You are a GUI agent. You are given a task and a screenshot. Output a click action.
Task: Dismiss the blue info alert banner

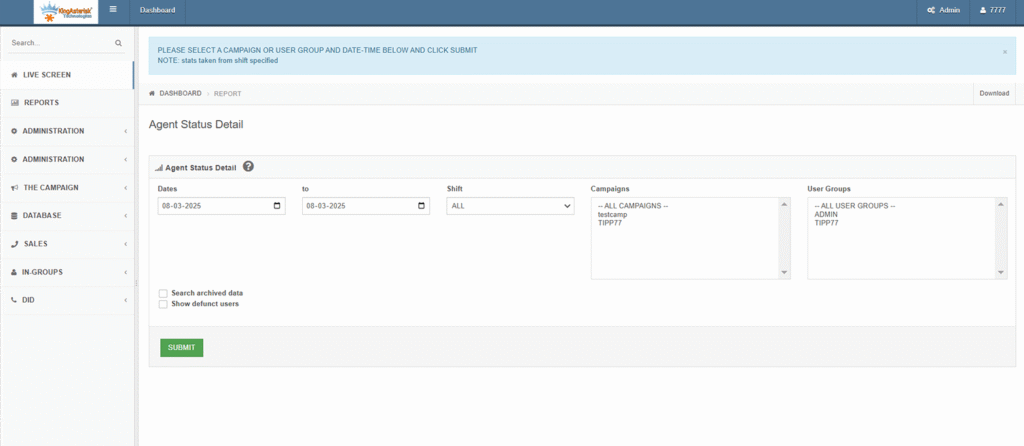point(1004,51)
